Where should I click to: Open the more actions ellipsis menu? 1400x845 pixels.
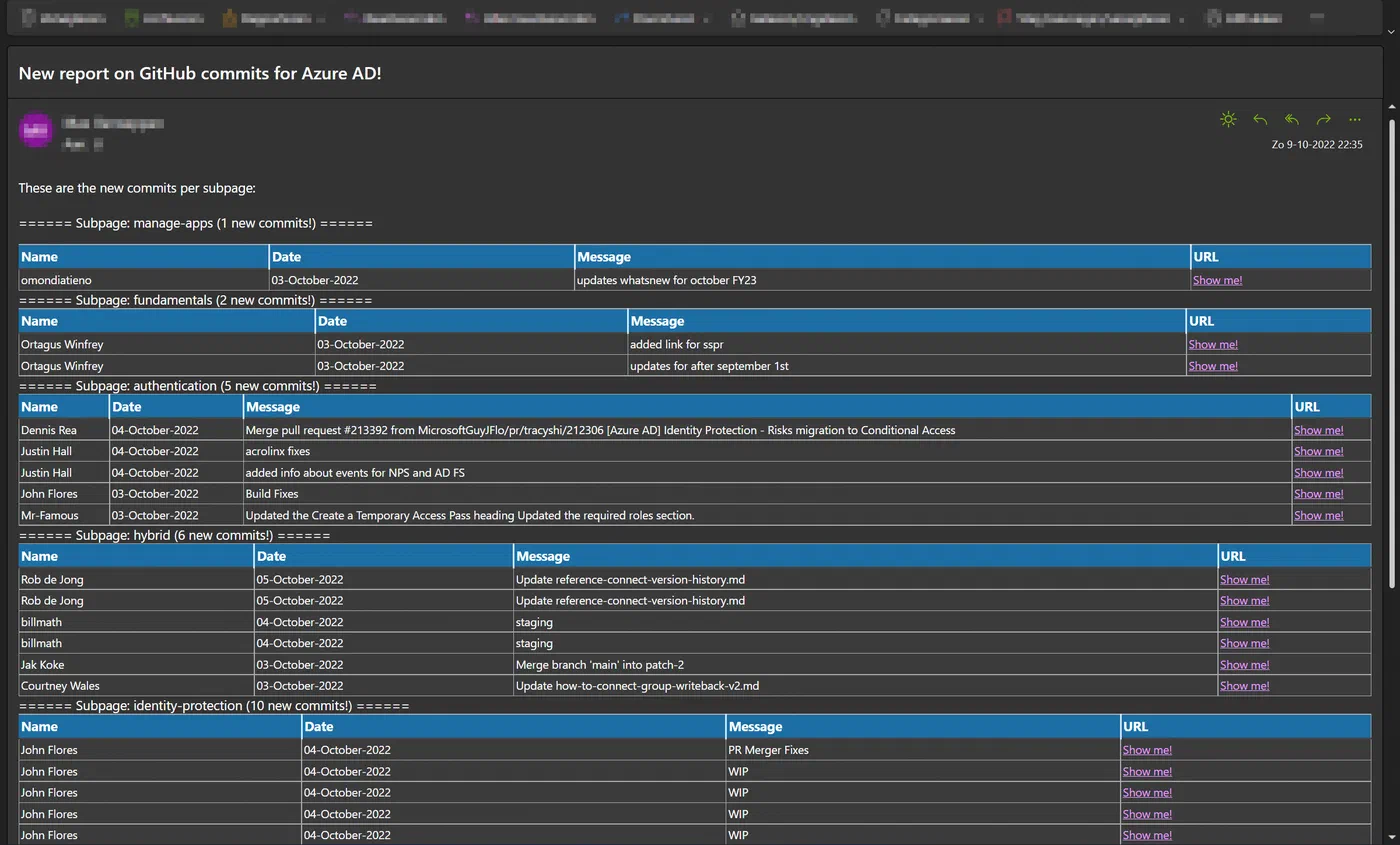[1355, 120]
